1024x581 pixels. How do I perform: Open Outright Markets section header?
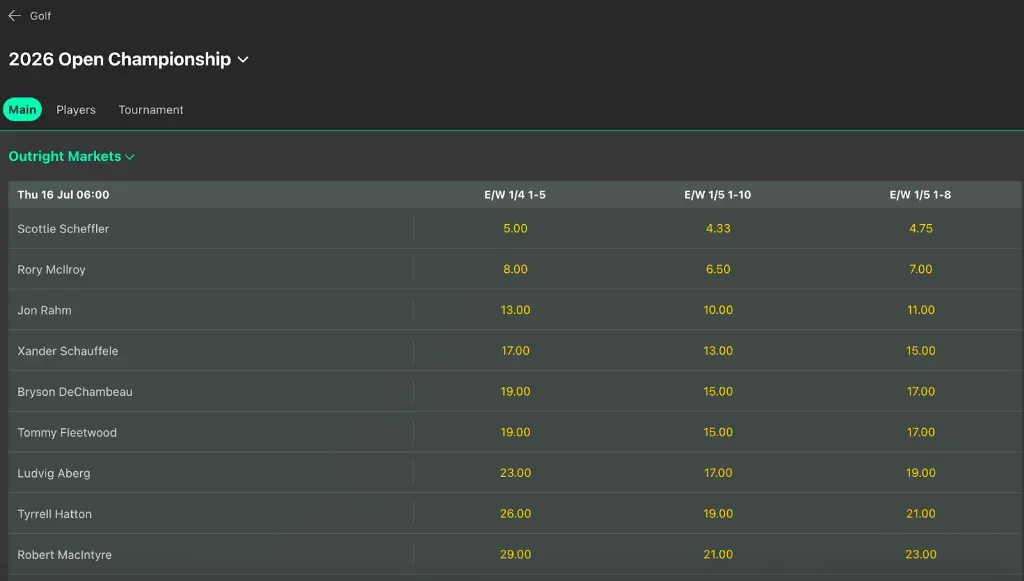[65, 157]
